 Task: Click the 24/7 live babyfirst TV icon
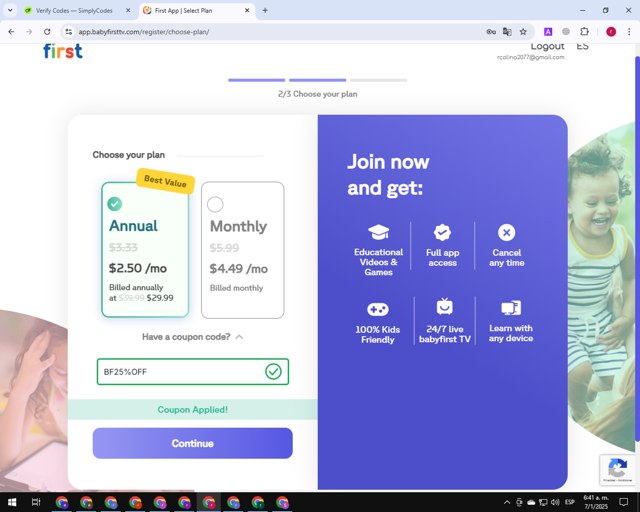click(x=444, y=307)
